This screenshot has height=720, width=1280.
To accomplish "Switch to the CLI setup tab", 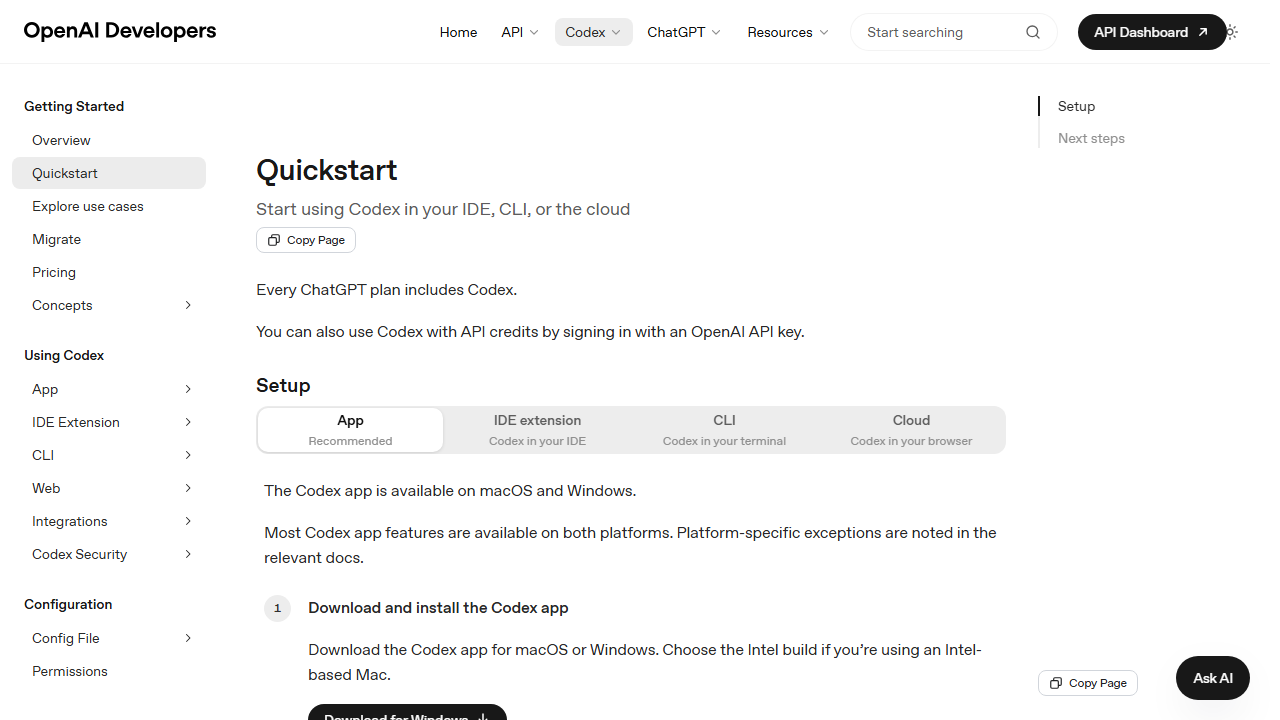I will tap(724, 430).
